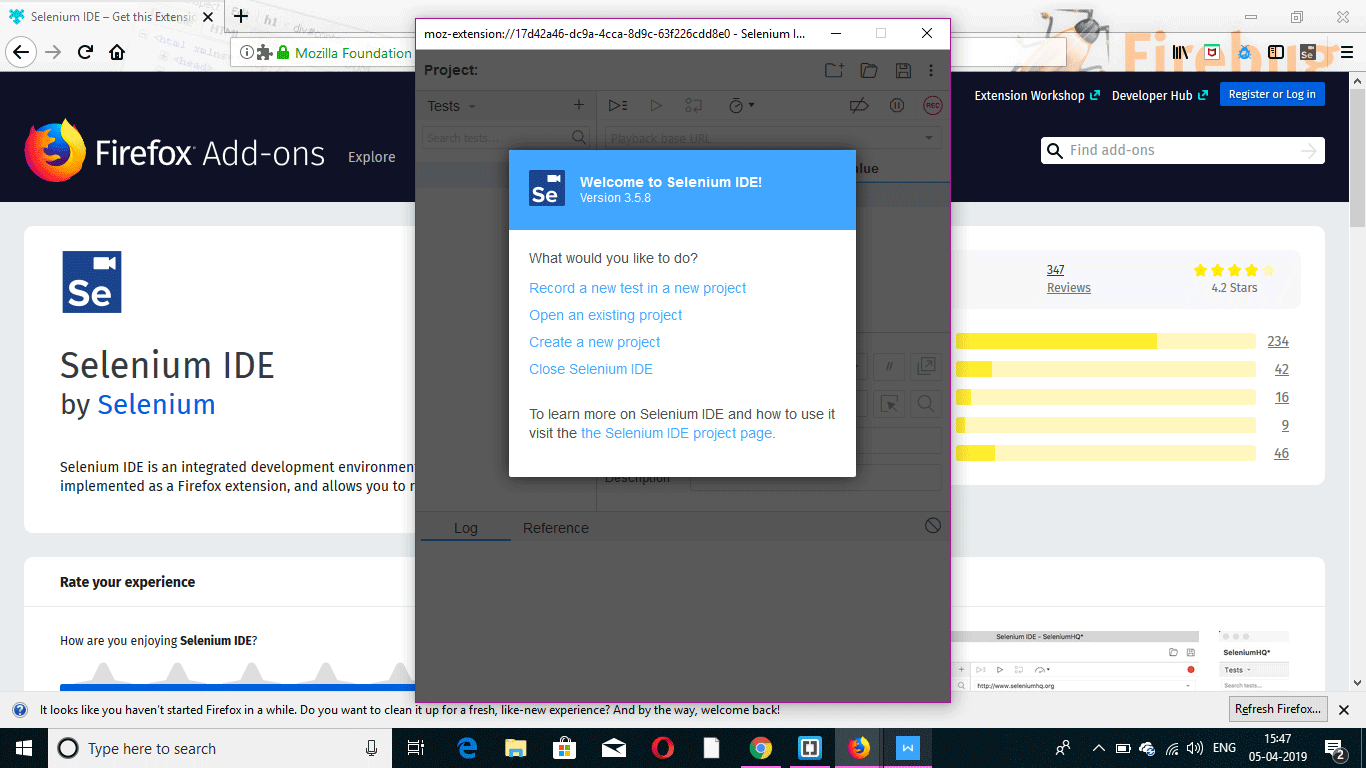
Task: View the 42 four-star reviews bar
Action: 1105,369
